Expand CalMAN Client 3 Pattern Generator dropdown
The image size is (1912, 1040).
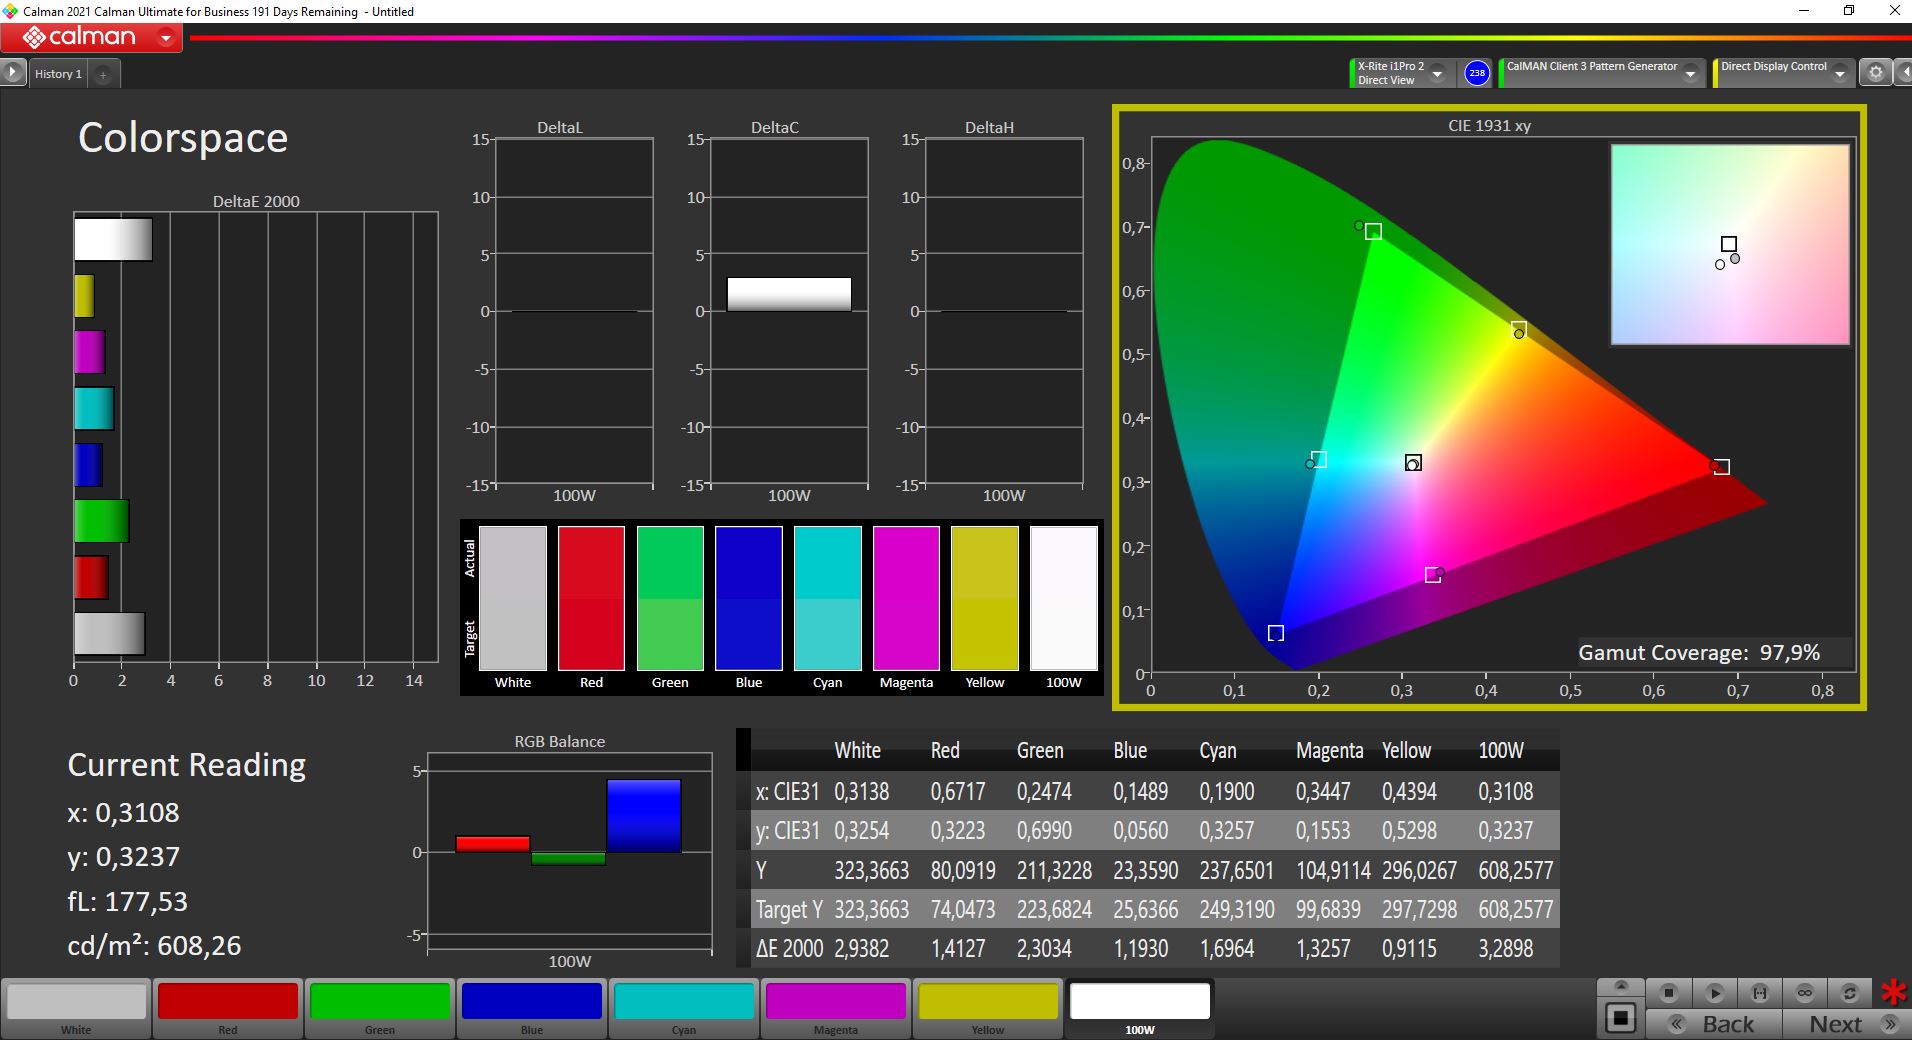(x=1690, y=74)
